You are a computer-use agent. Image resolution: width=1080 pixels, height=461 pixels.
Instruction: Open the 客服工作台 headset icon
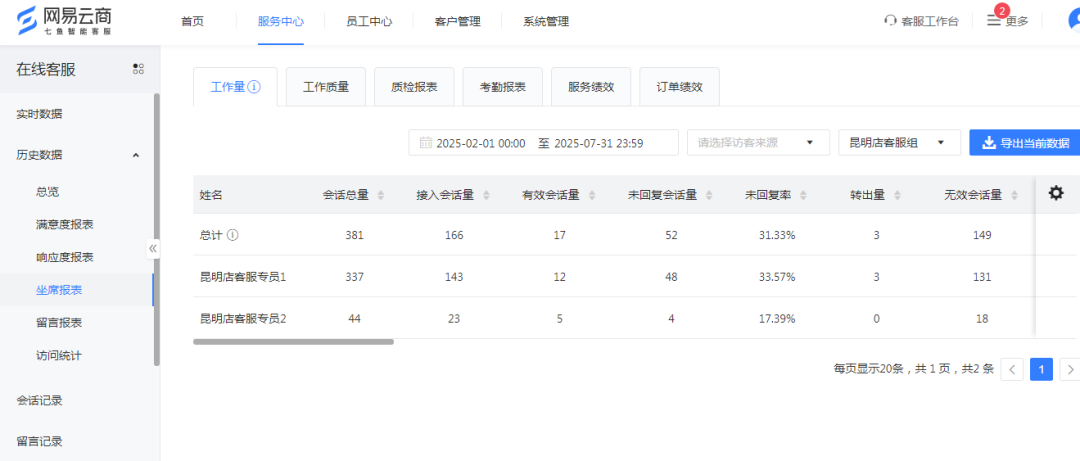[891, 21]
